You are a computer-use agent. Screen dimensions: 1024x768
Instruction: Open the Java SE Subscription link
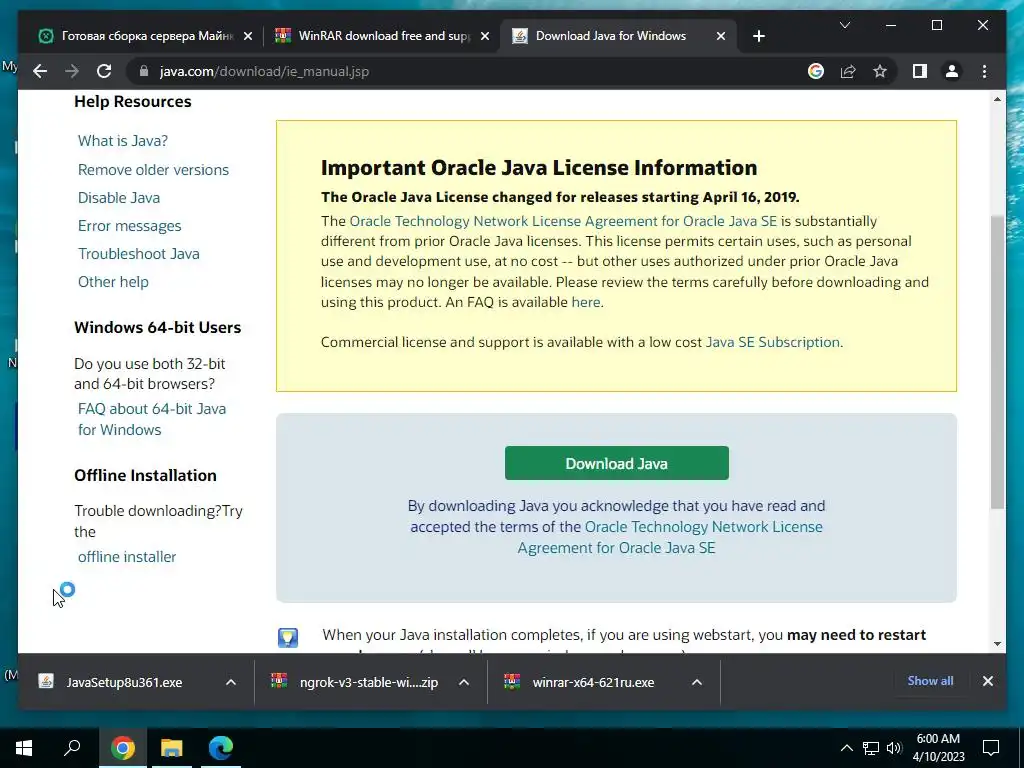773,342
